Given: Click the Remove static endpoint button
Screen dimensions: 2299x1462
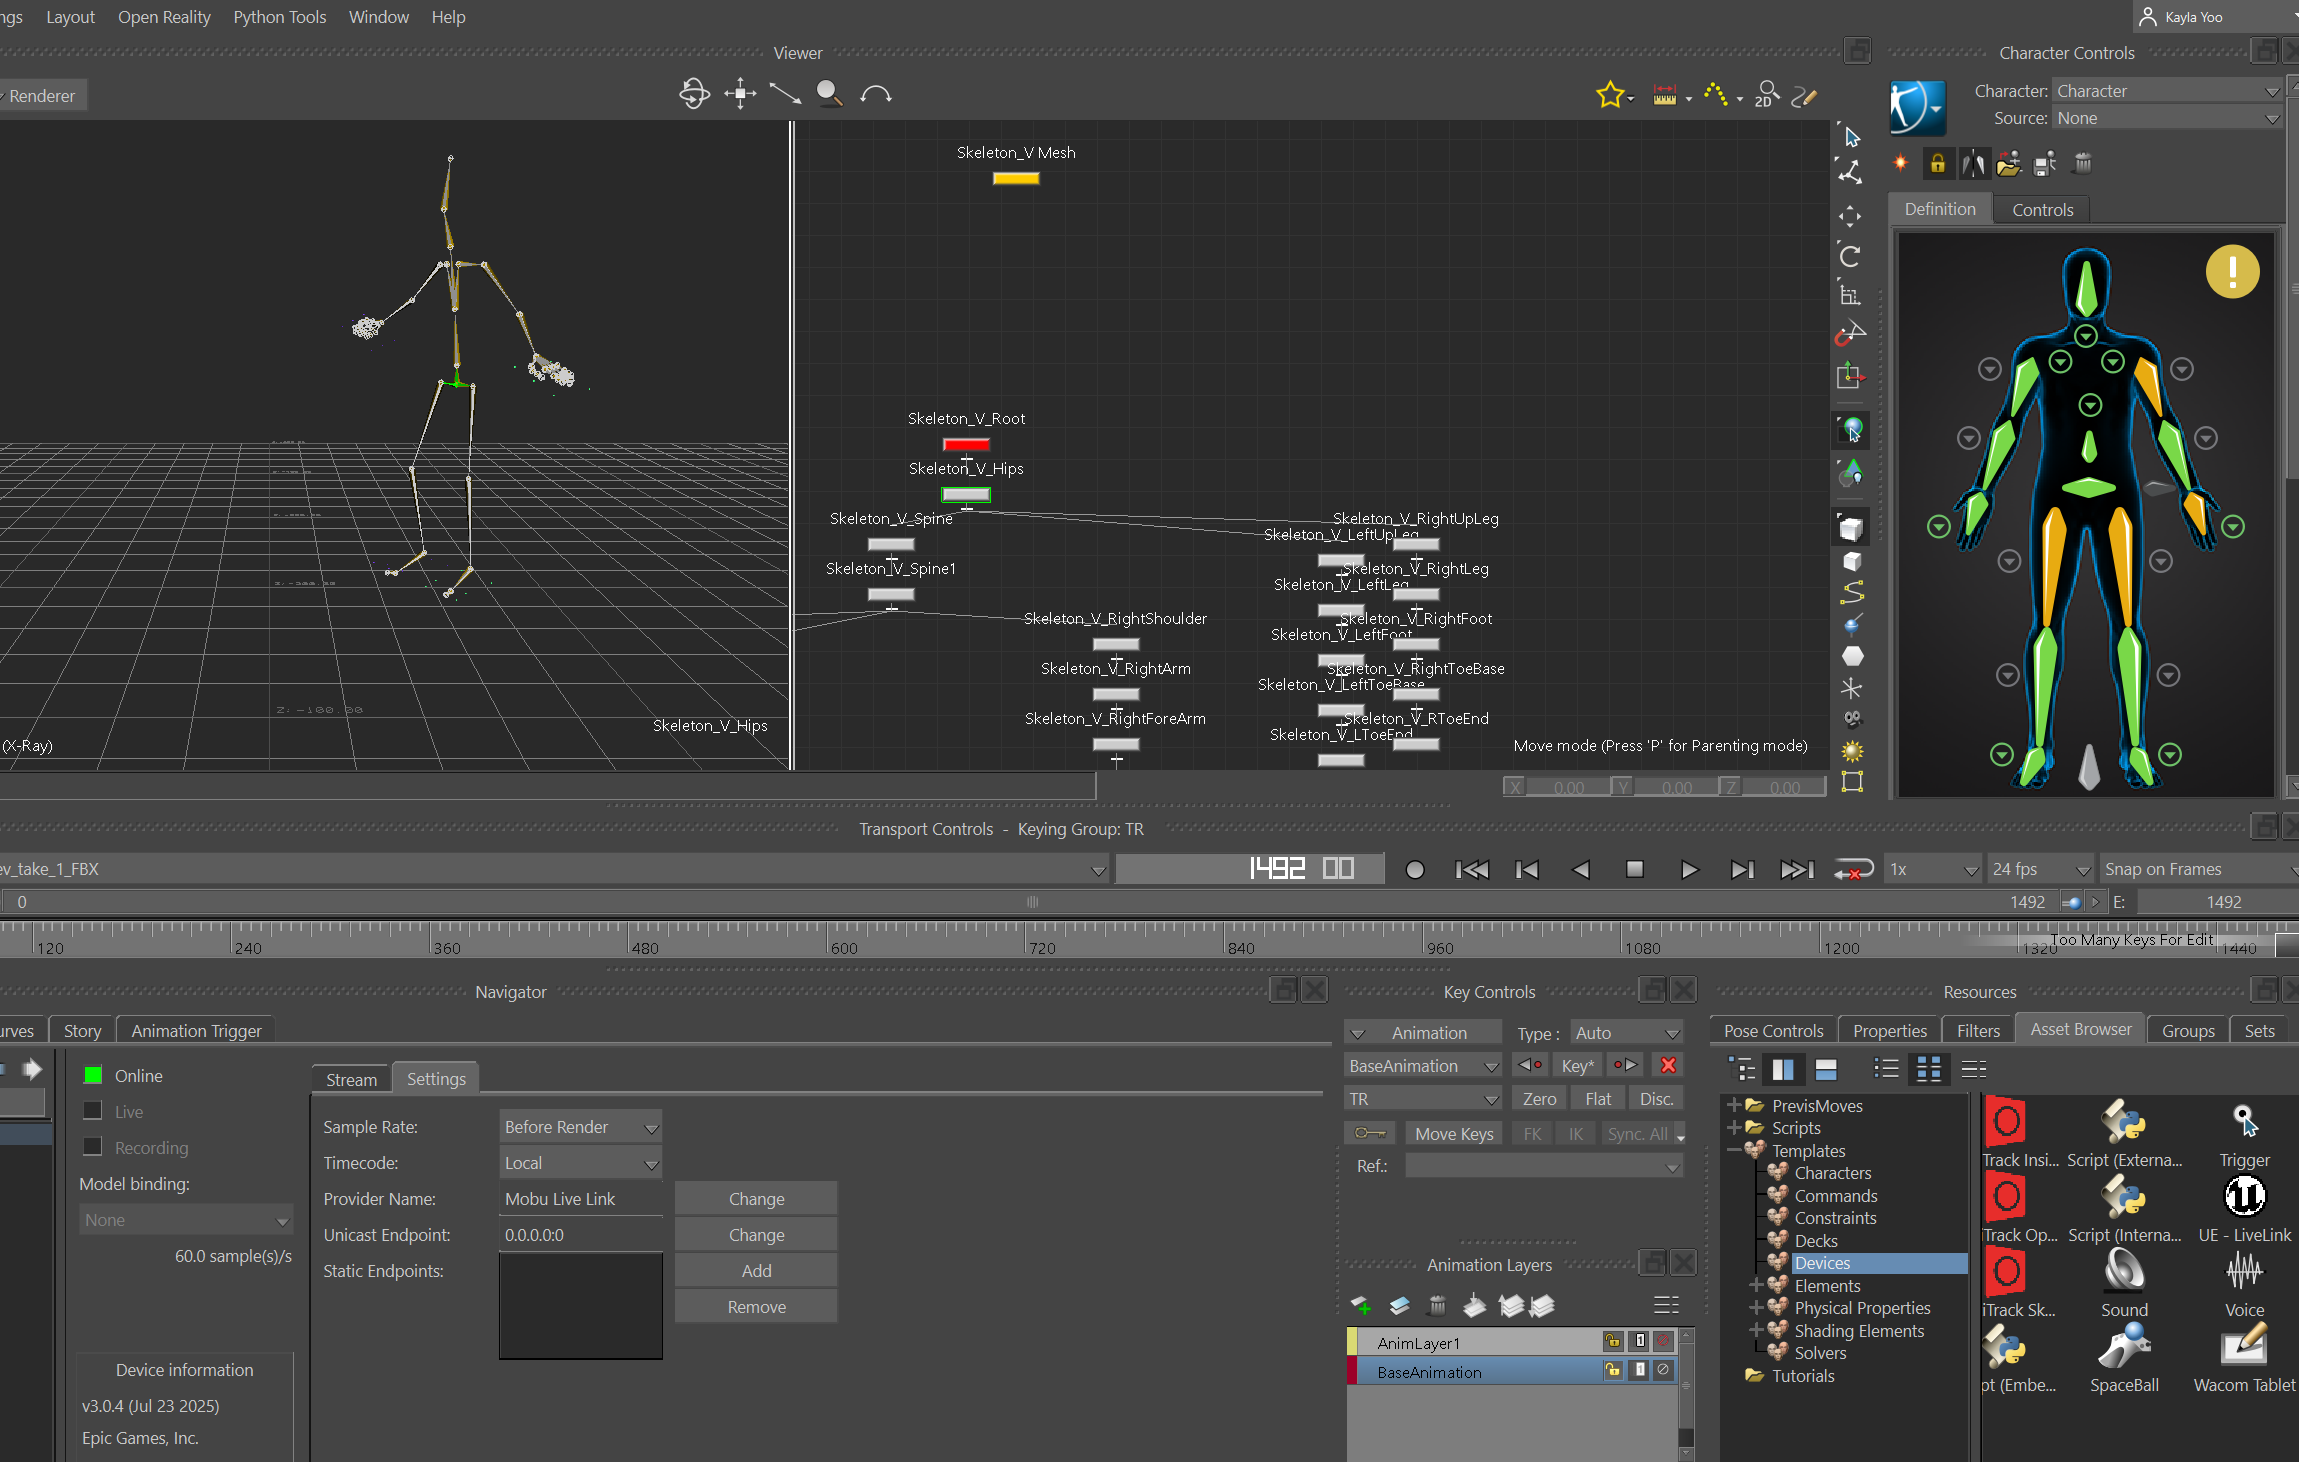Looking at the screenshot, I should [x=756, y=1307].
